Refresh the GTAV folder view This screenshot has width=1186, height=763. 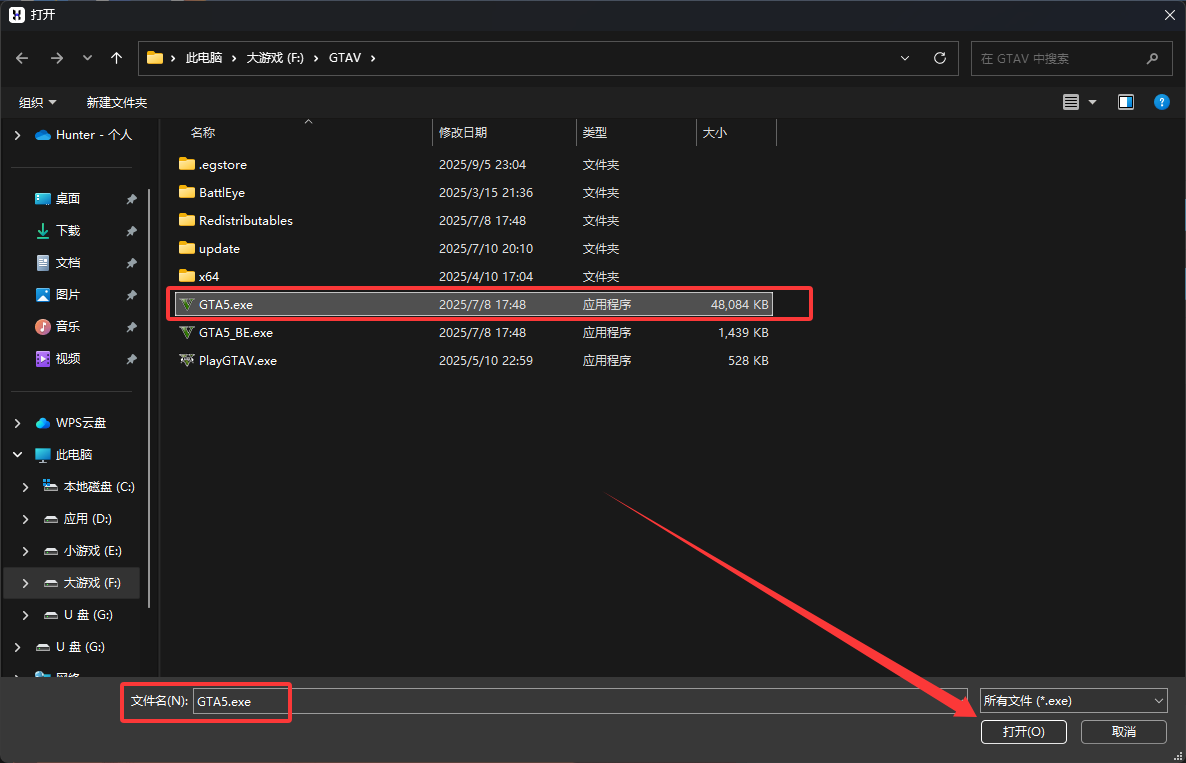point(939,58)
